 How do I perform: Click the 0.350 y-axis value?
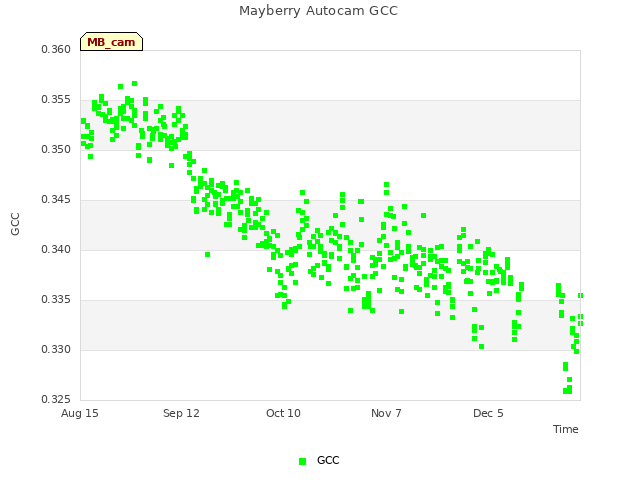(x=56, y=150)
